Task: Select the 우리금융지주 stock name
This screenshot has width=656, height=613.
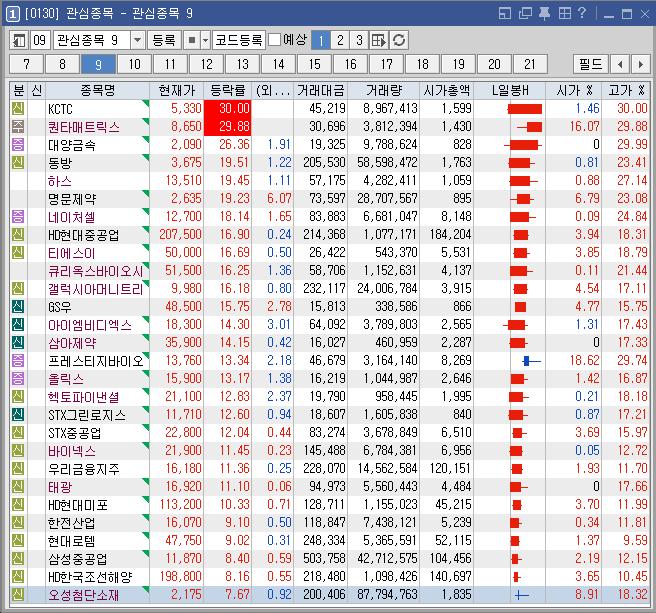Action: pyautogui.click(x=84, y=469)
